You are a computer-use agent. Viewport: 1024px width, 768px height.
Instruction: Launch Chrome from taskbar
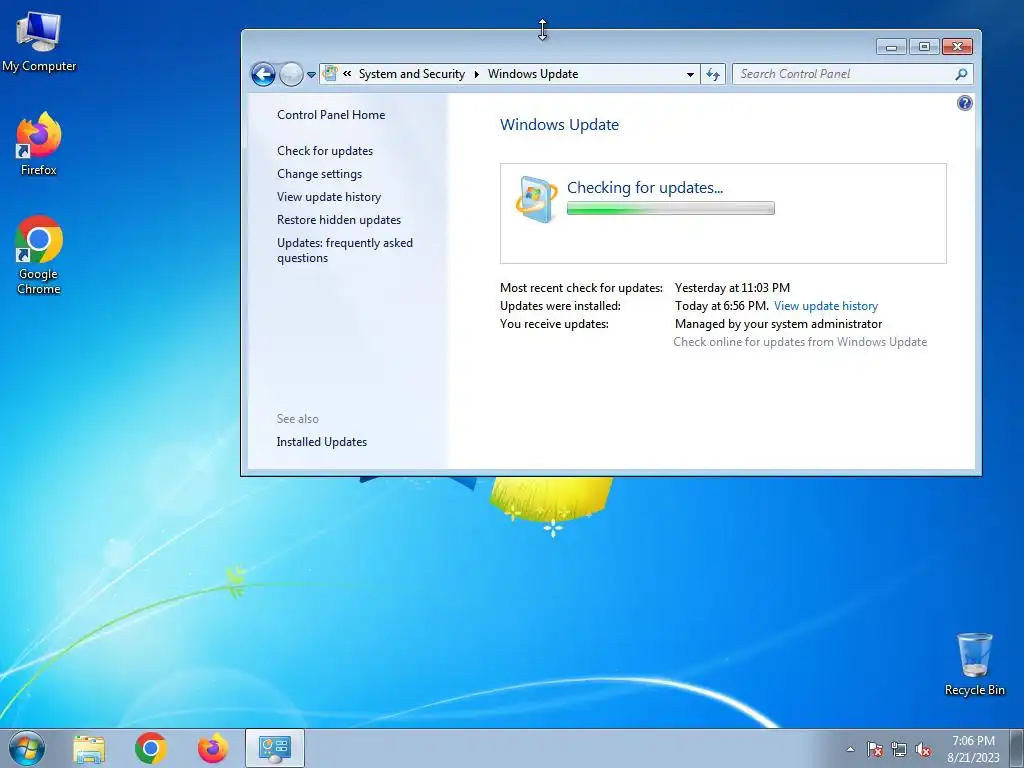tap(151, 748)
